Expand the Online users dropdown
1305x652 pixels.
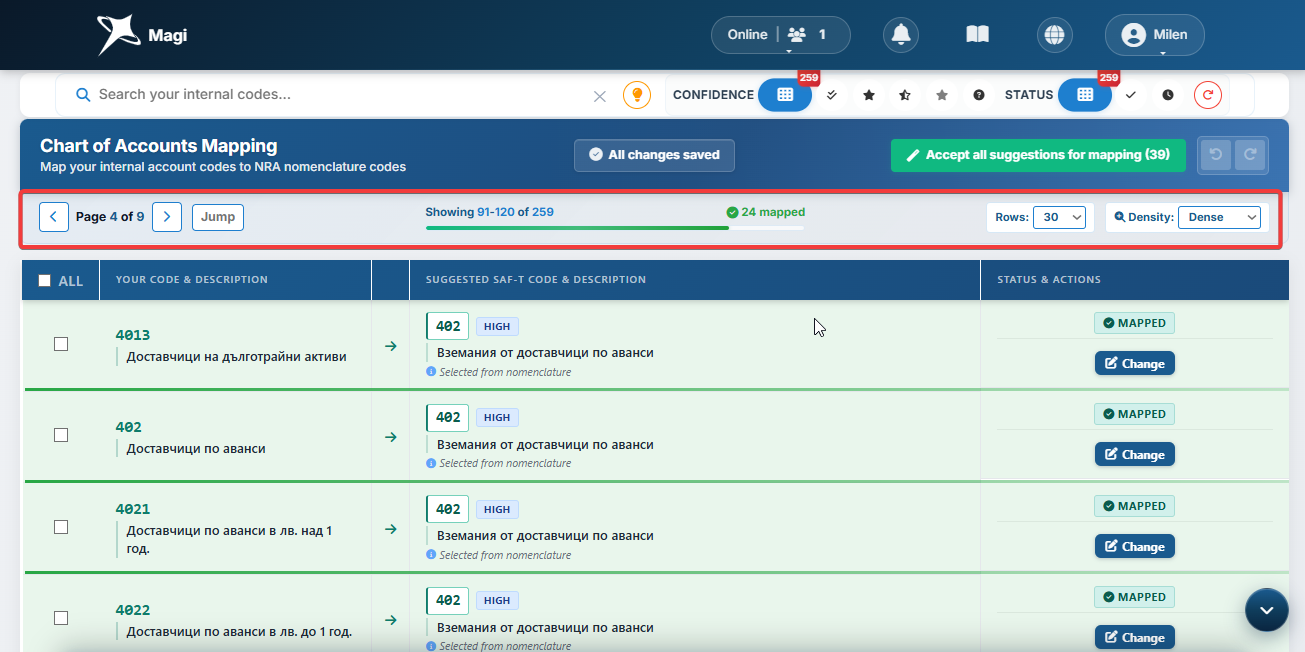point(781,35)
